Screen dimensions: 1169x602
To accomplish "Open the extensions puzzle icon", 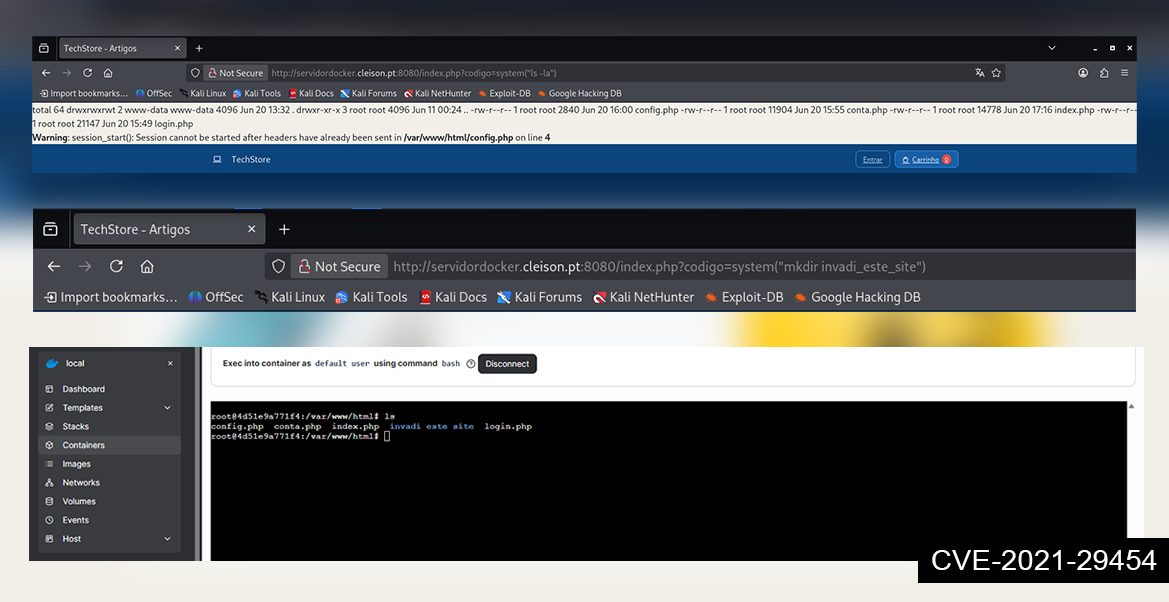I will tap(1104, 73).
